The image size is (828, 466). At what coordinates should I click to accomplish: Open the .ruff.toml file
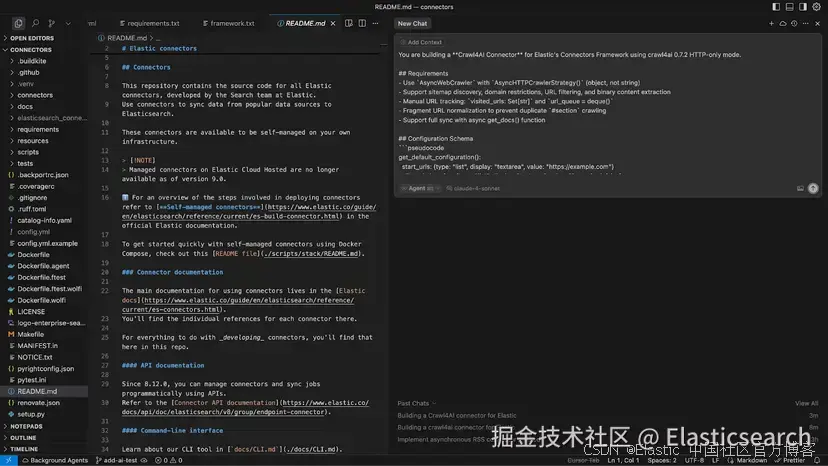point(44,209)
